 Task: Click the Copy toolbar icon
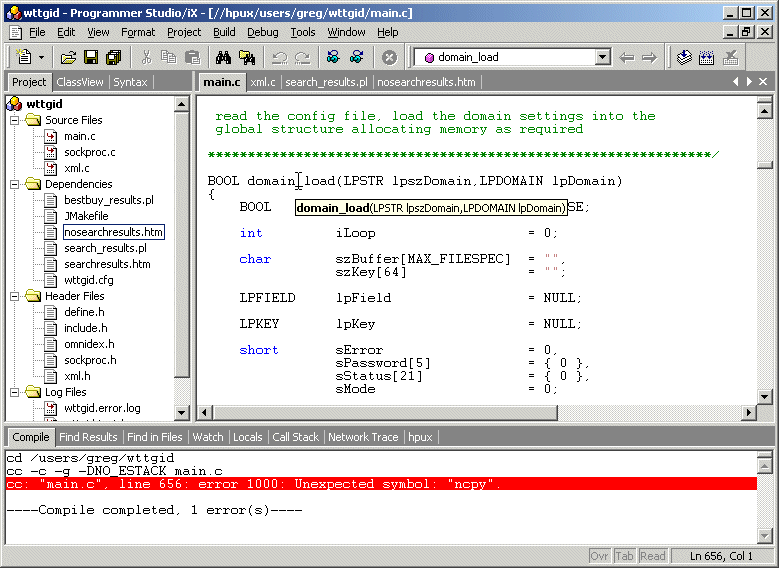tap(169, 58)
